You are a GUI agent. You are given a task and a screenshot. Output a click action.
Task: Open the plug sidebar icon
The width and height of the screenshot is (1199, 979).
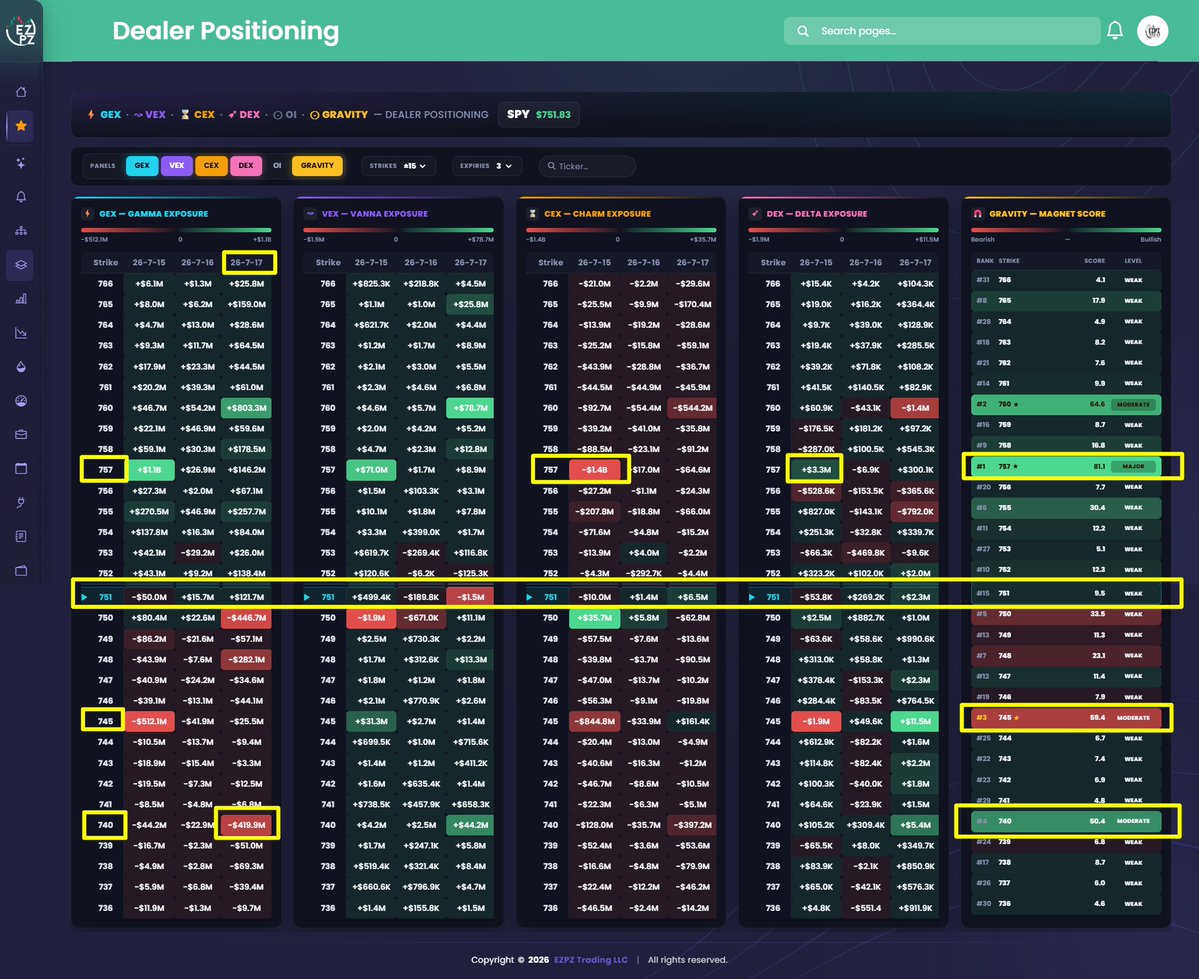(21, 503)
